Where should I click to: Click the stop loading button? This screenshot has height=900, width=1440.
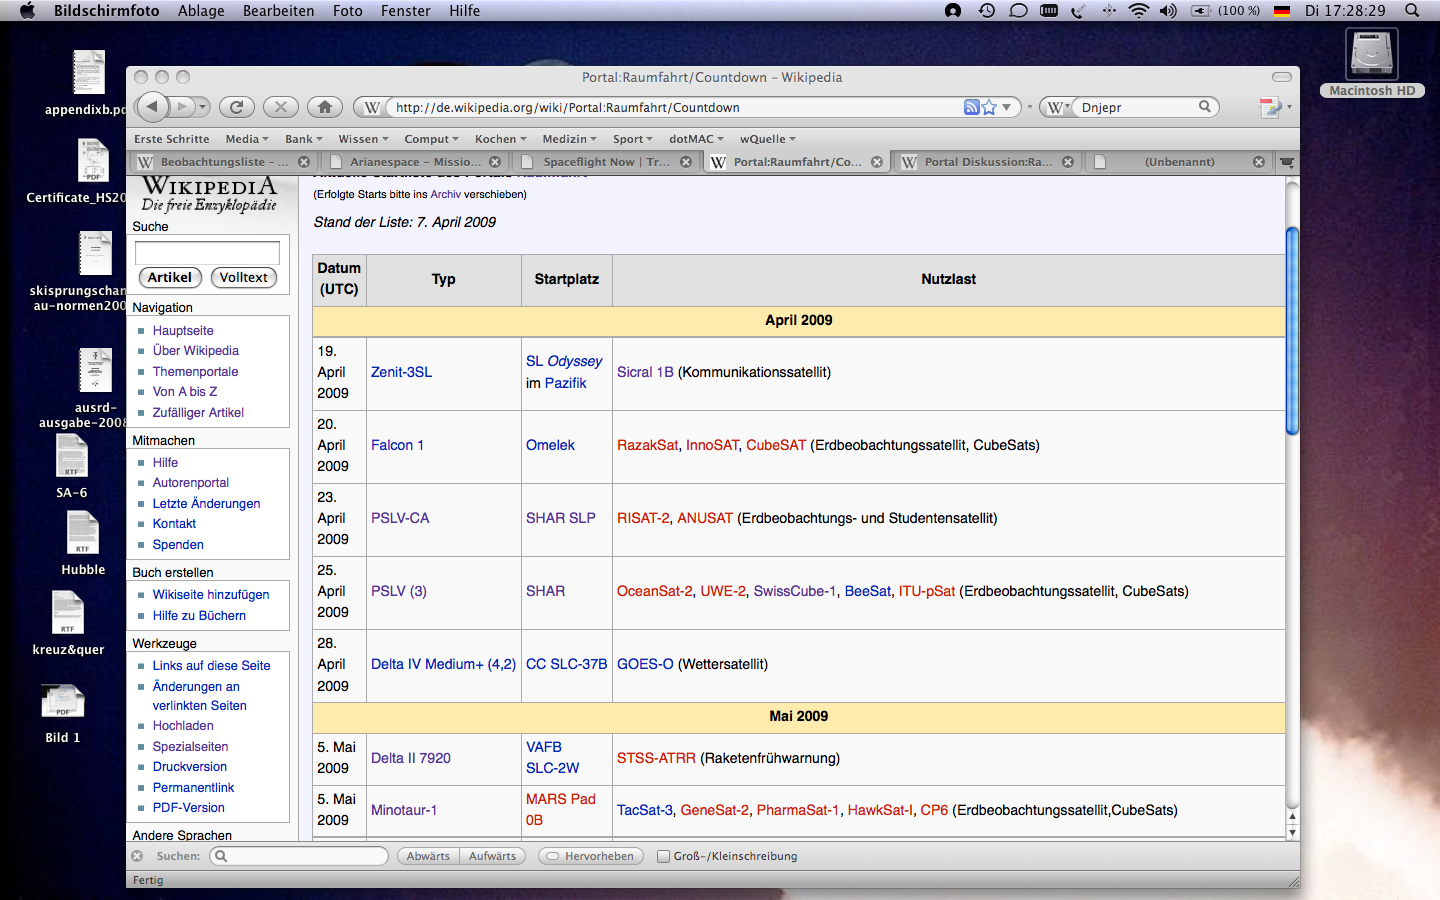[x=281, y=107]
